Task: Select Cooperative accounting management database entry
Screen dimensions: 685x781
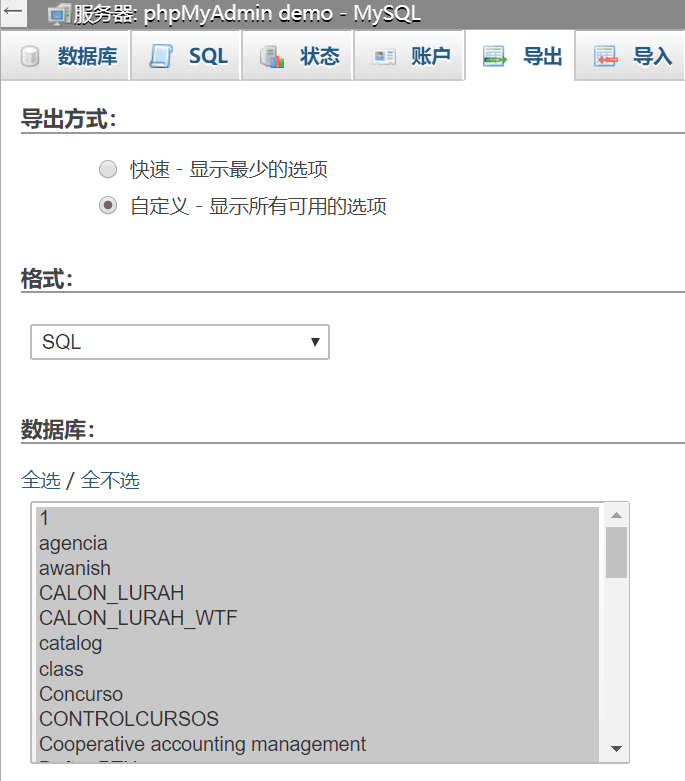Action: point(318,744)
